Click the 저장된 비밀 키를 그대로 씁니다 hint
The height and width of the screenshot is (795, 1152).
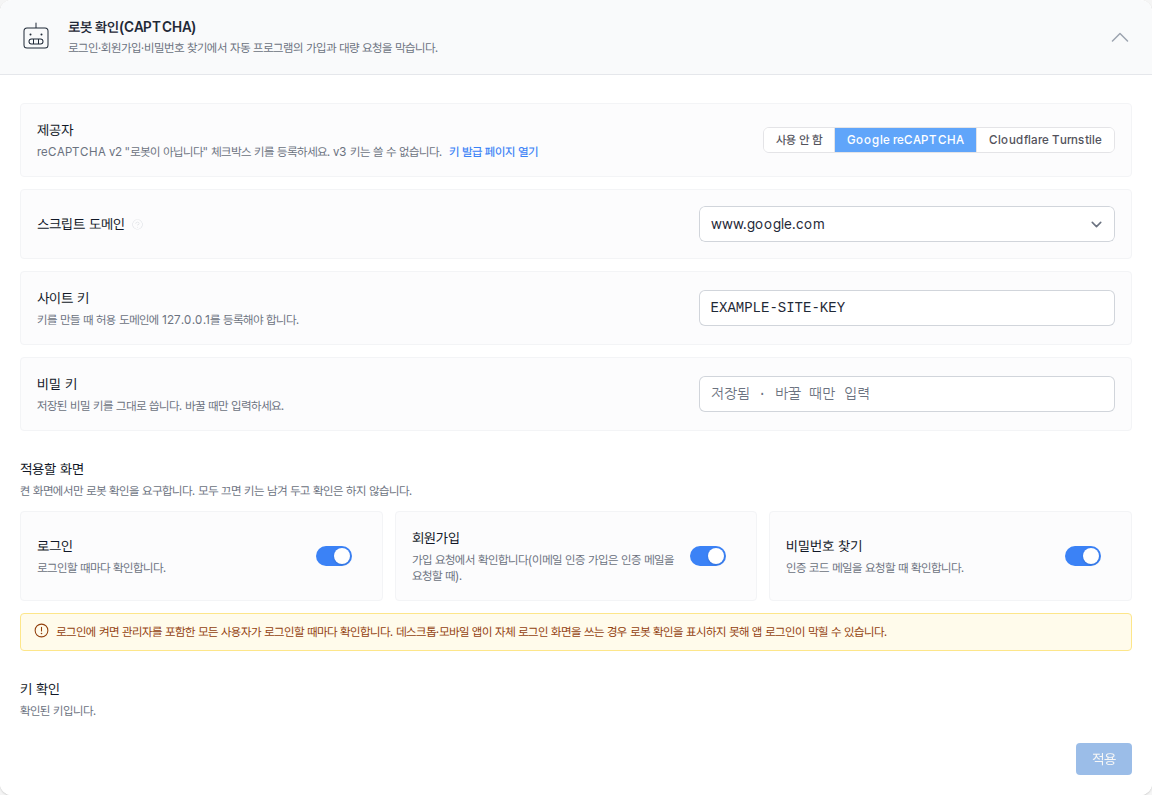[x=160, y=406]
